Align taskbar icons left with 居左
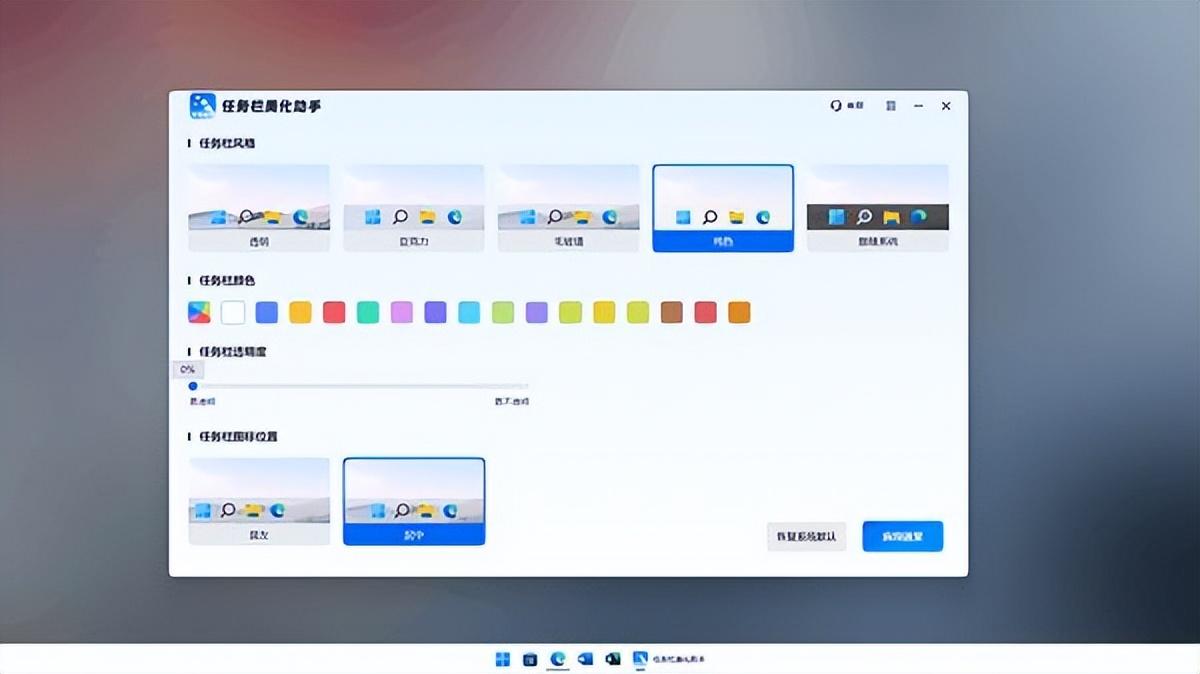Image resolution: width=1200 pixels, height=674 pixels. pos(259,501)
